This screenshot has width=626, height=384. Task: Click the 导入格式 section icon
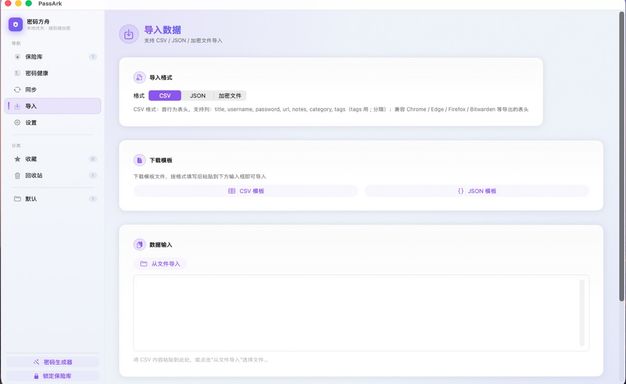pyautogui.click(x=139, y=77)
